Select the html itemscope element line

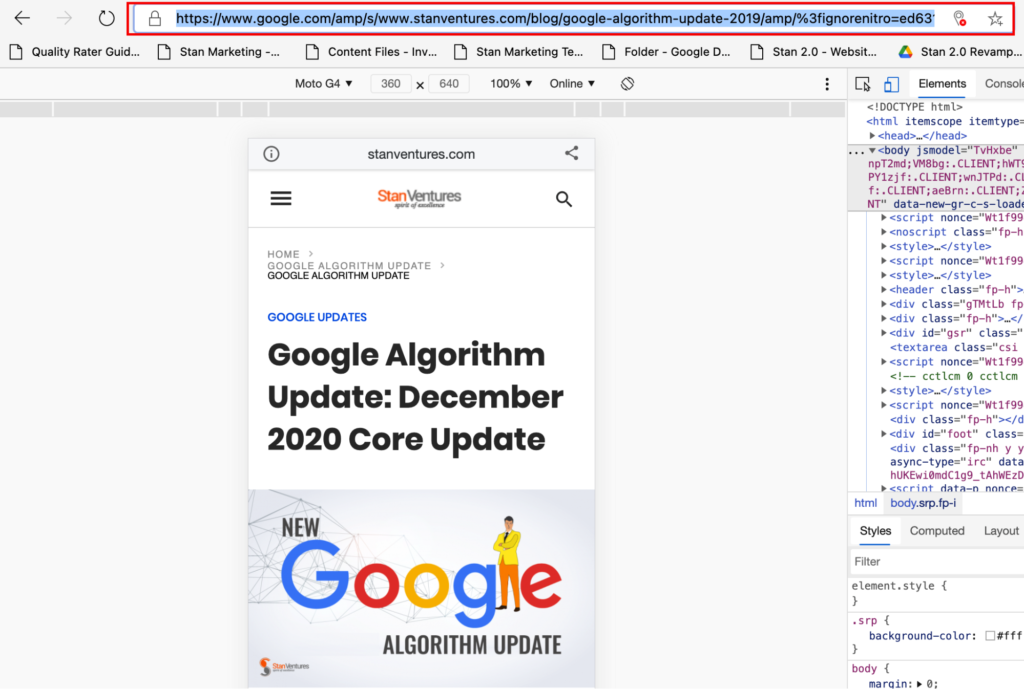click(x=944, y=121)
